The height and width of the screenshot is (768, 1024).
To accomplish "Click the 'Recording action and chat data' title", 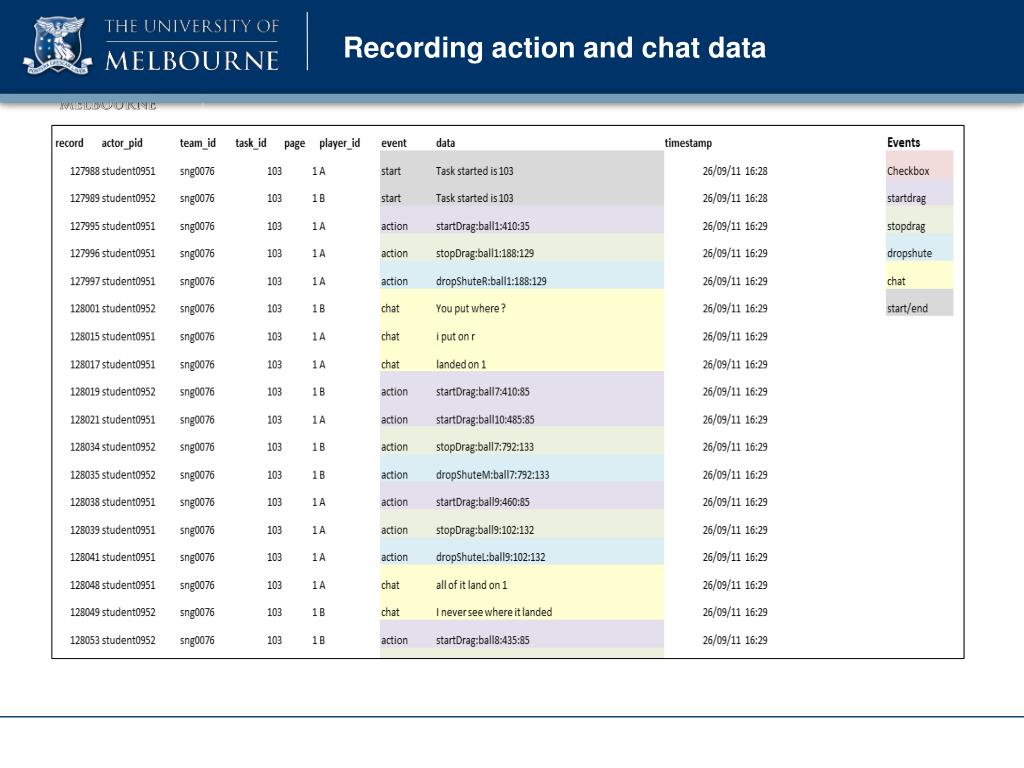I will (x=554, y=48).
